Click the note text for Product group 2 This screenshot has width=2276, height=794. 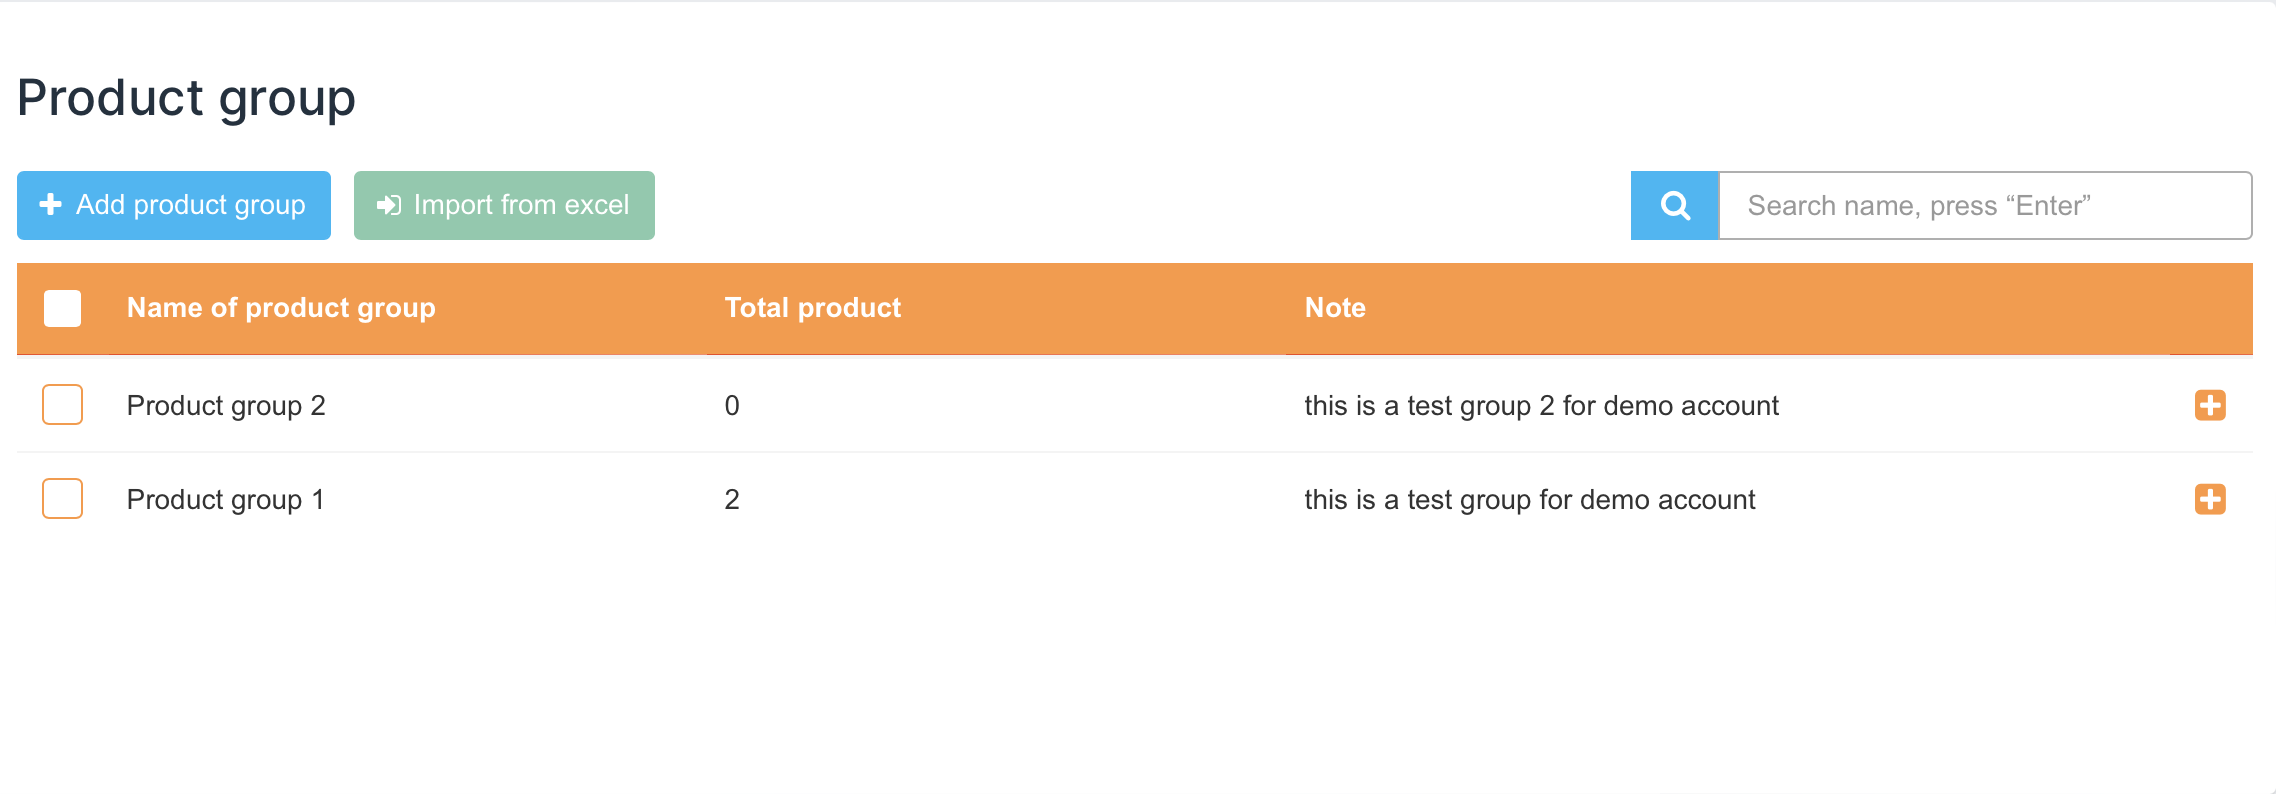point(1541,406)
